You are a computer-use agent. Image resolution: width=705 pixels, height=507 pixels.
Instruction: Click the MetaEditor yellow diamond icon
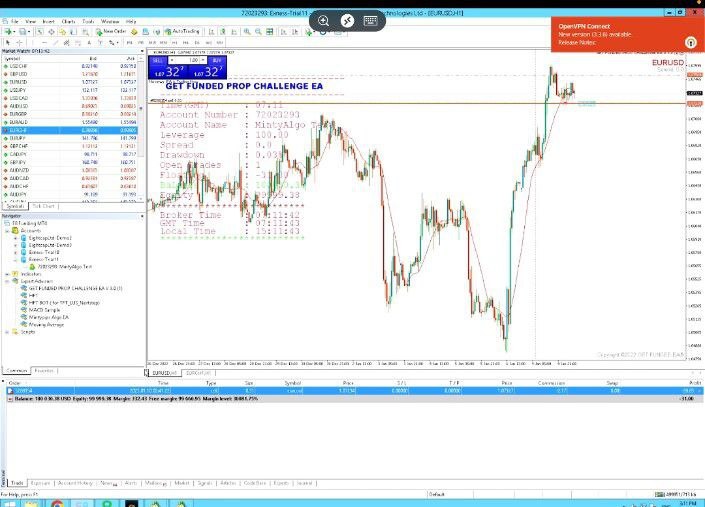click(134, 31)
